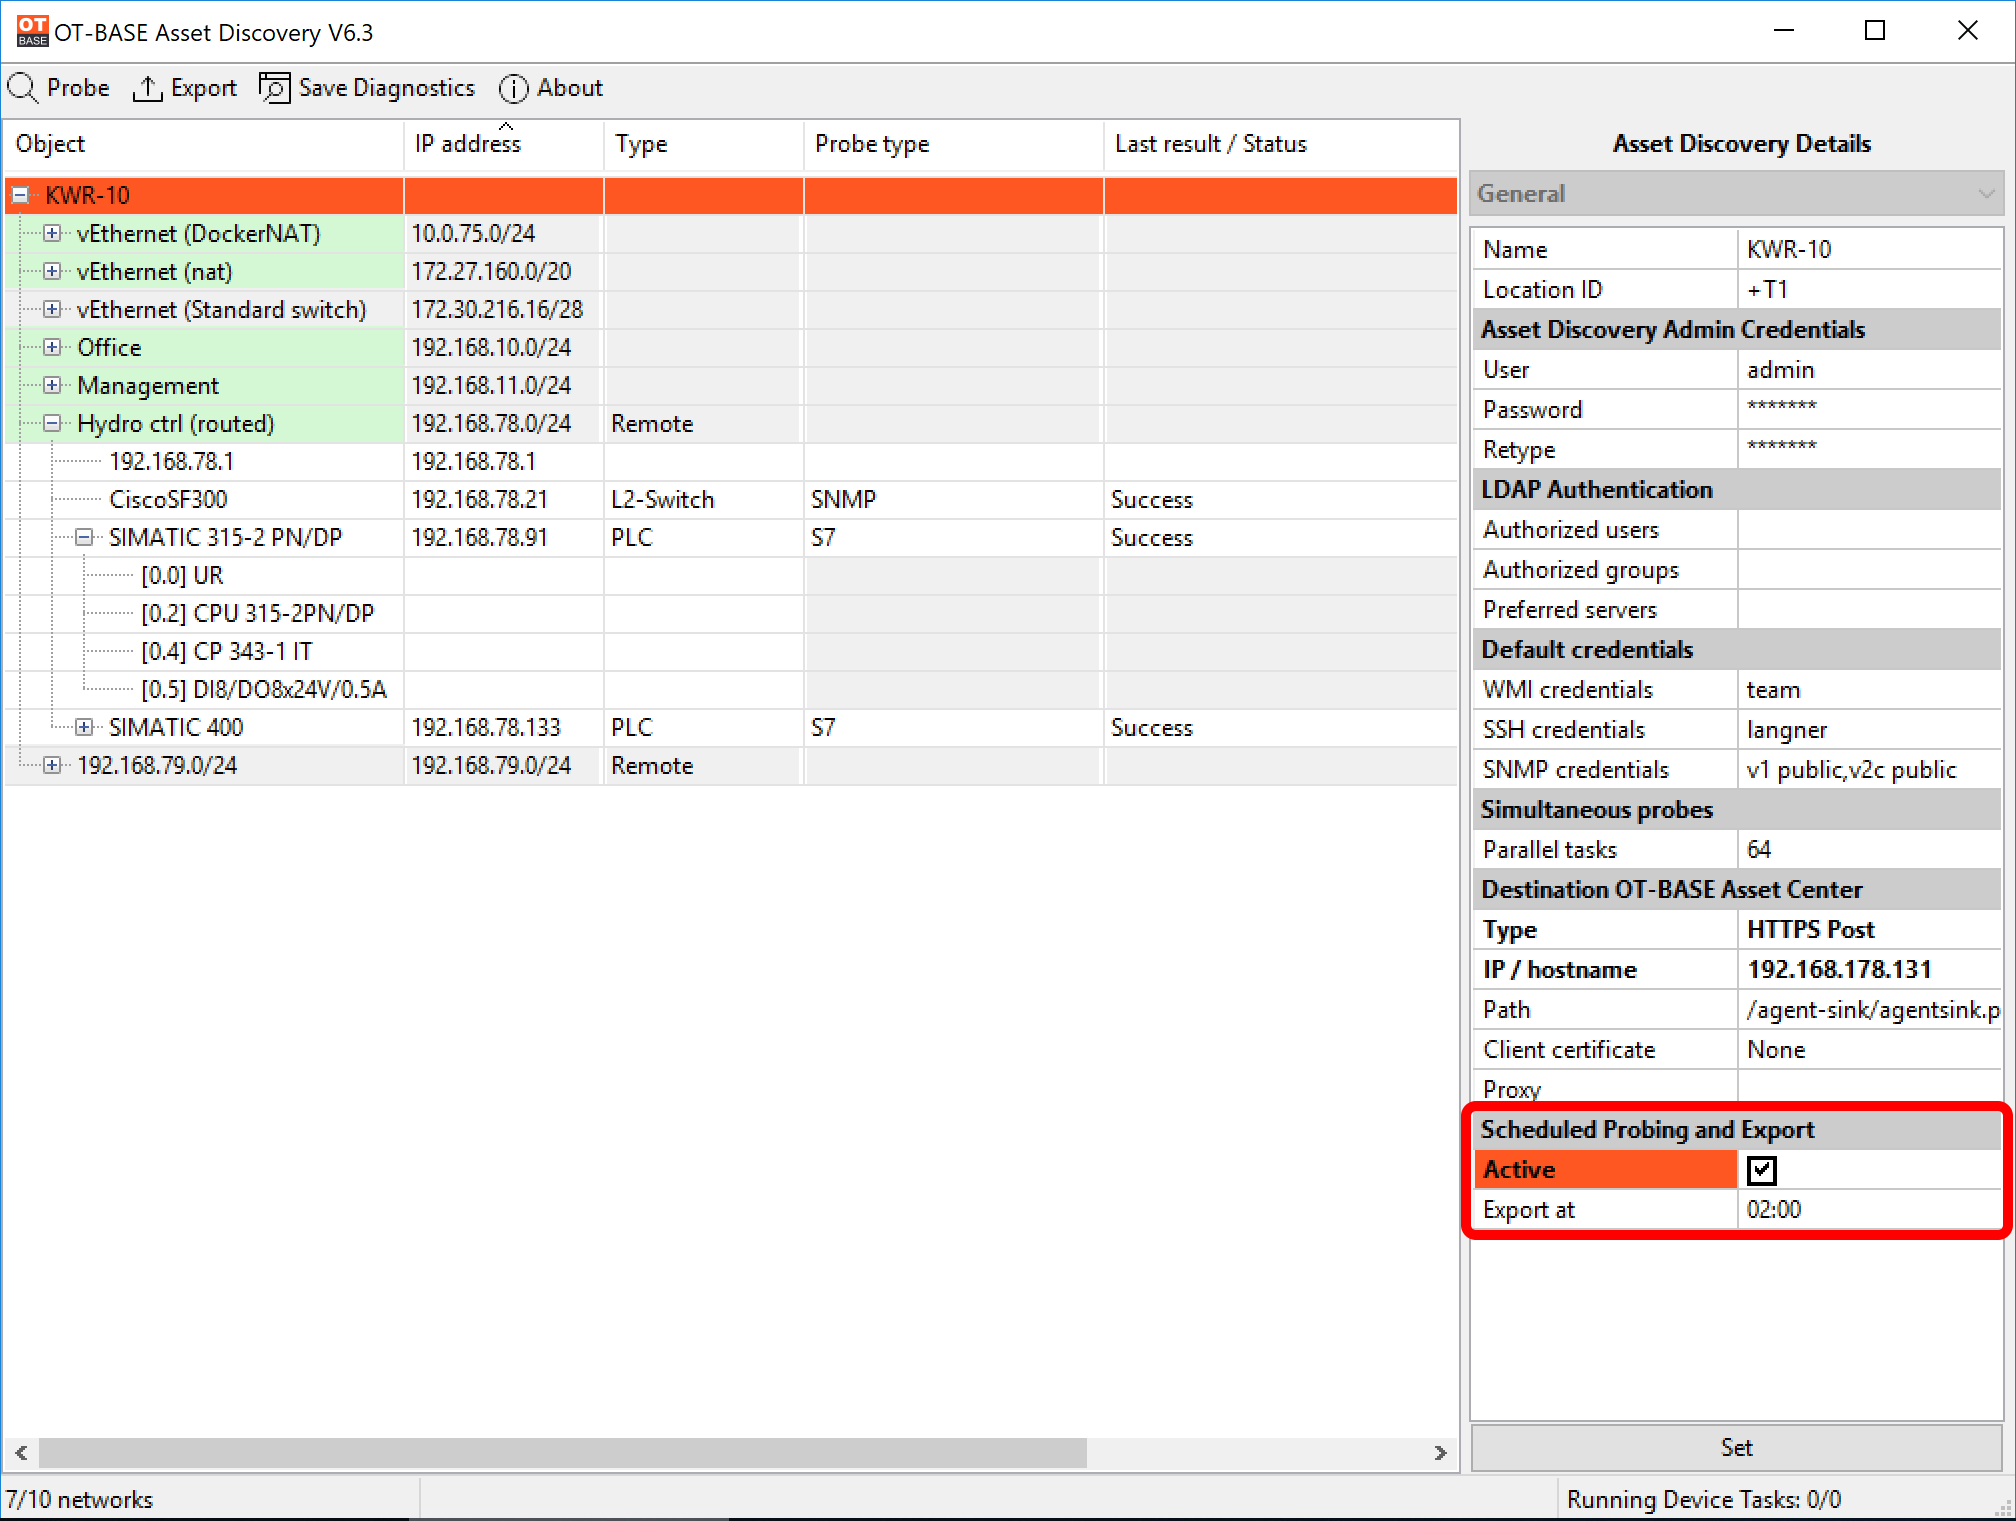This screenshot has height=1521, width=2016.
Task: Select the [0.2] CPU 315-2PN/DP module
Action: click(x=258, y=613)
